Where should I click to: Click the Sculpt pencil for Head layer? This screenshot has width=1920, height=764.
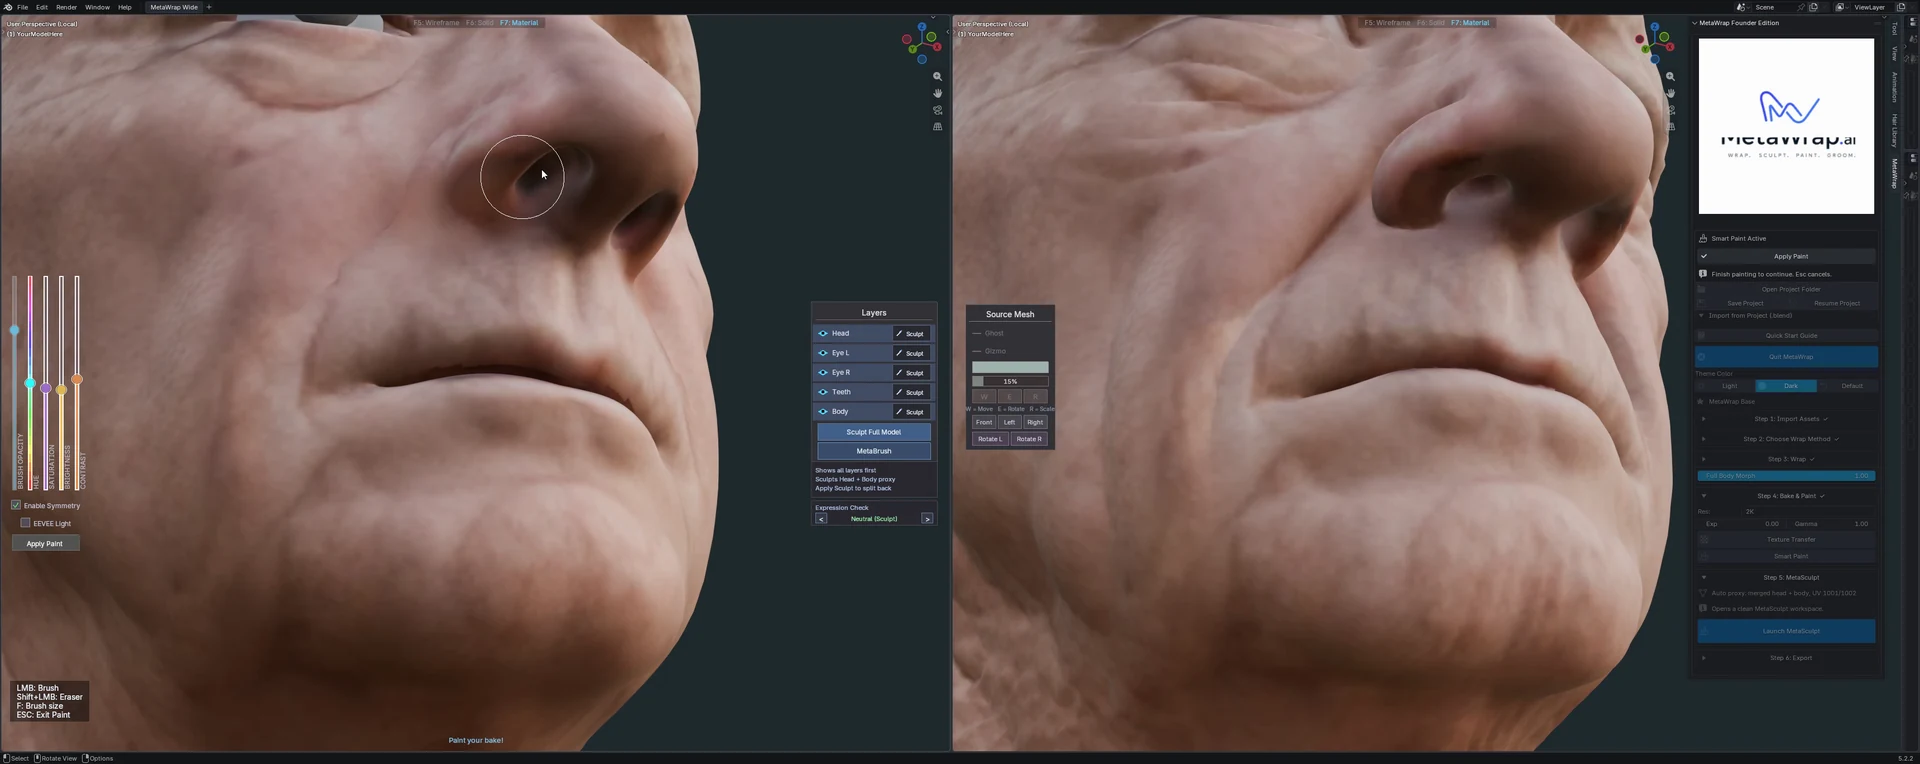click(911, 334)
